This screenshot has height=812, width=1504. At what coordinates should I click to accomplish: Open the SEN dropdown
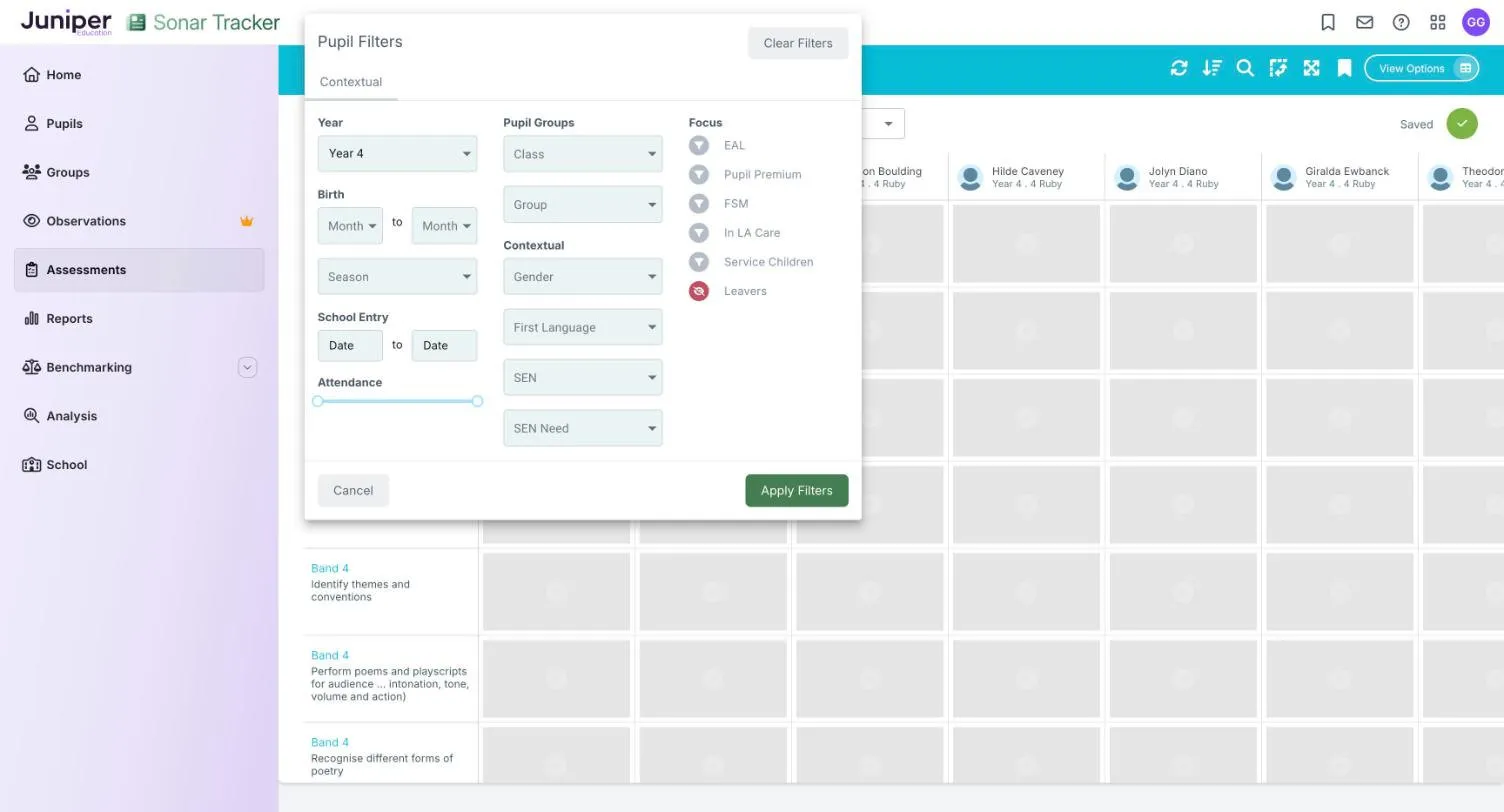pos(583,377)
